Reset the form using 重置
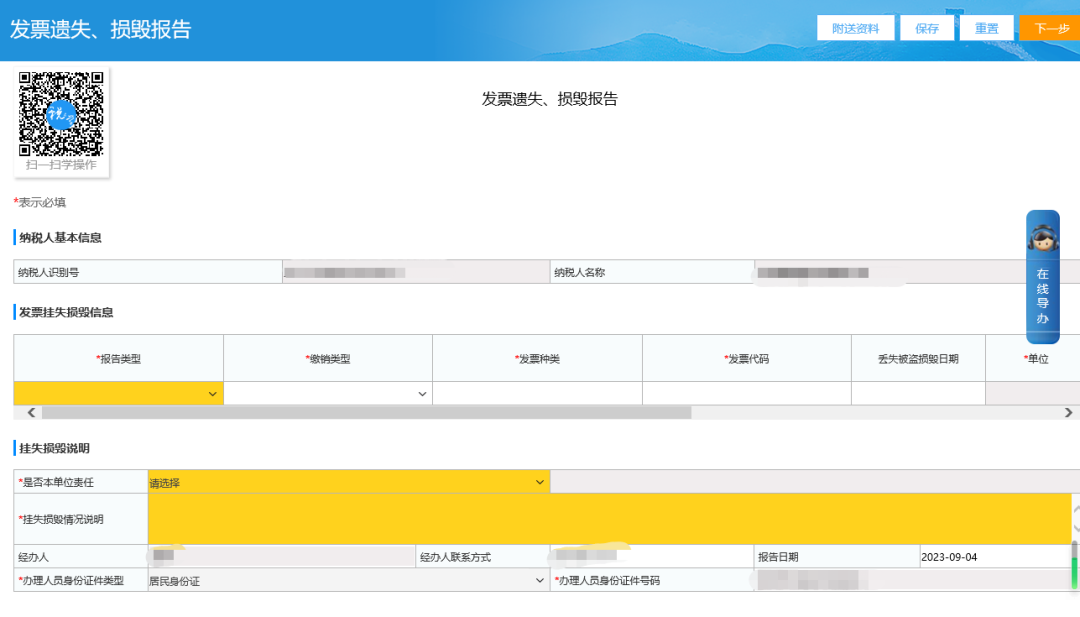The height and width of the screenshot is (617, 1080). point(986,28)
